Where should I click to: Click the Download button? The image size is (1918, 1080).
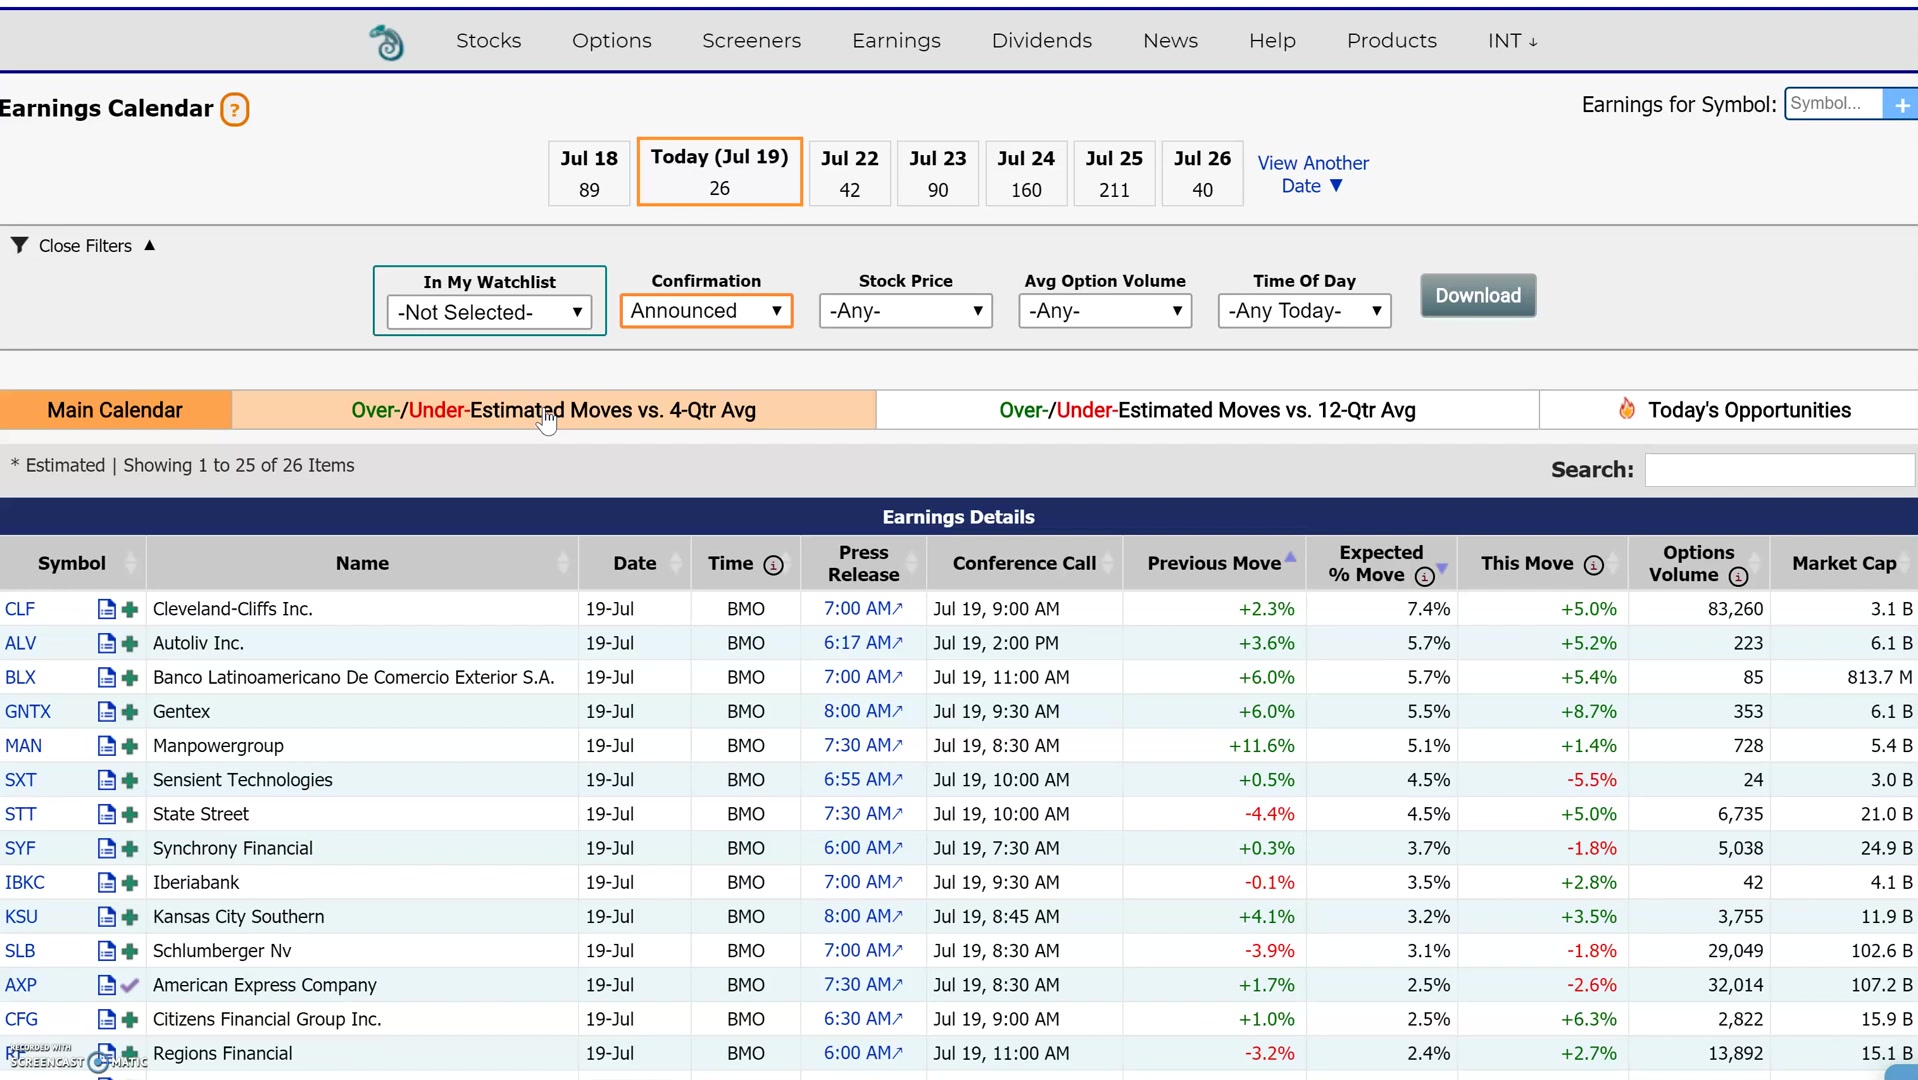pyautogui.click(x=1478, y=296)
